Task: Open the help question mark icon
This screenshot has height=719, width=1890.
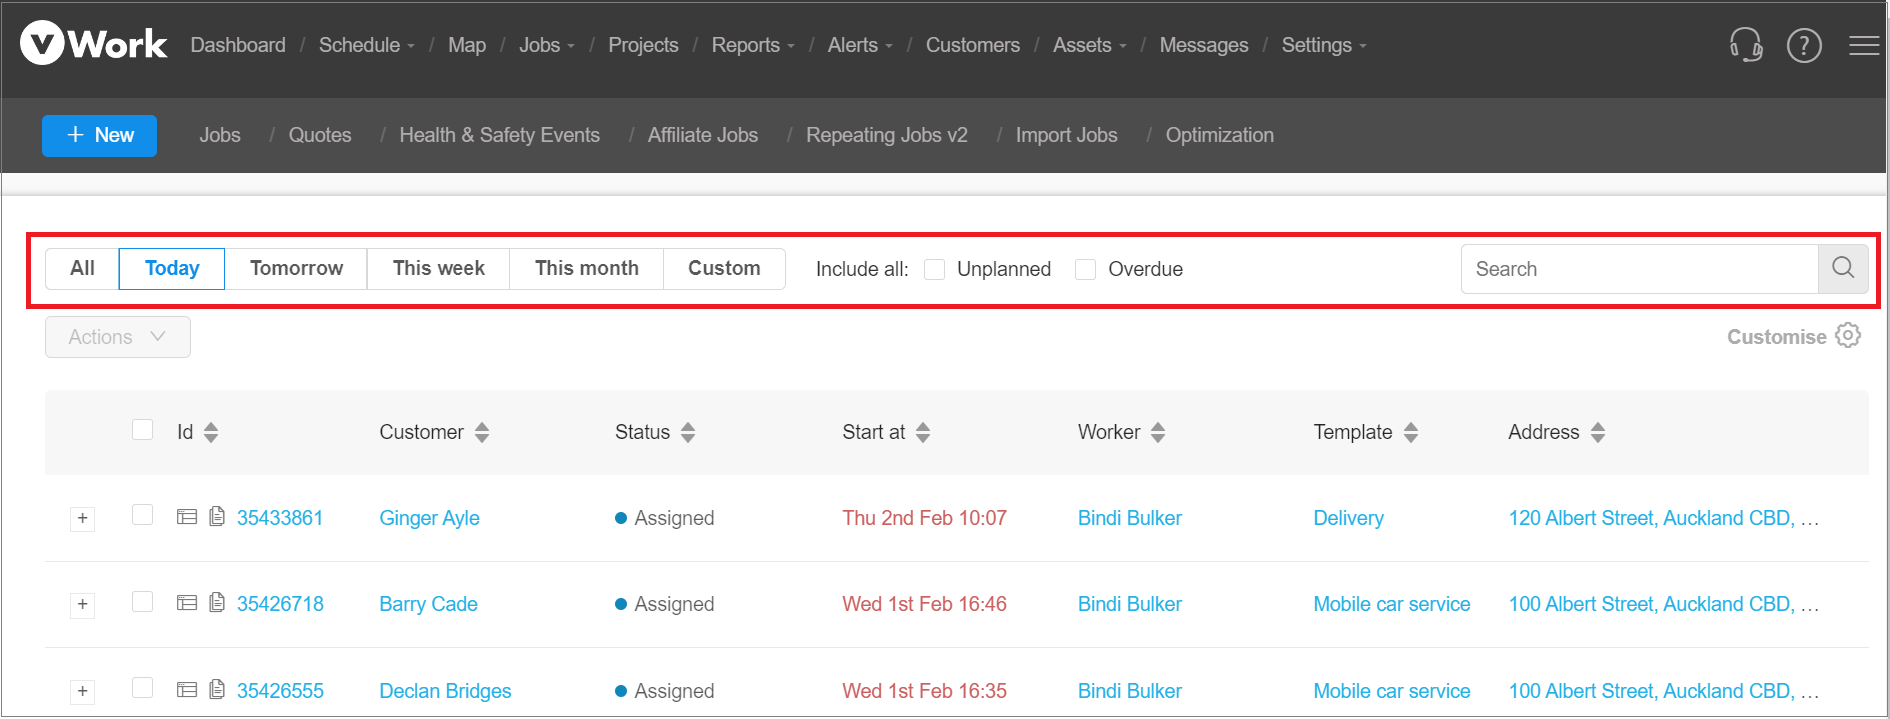Action: pos(1804,45)
